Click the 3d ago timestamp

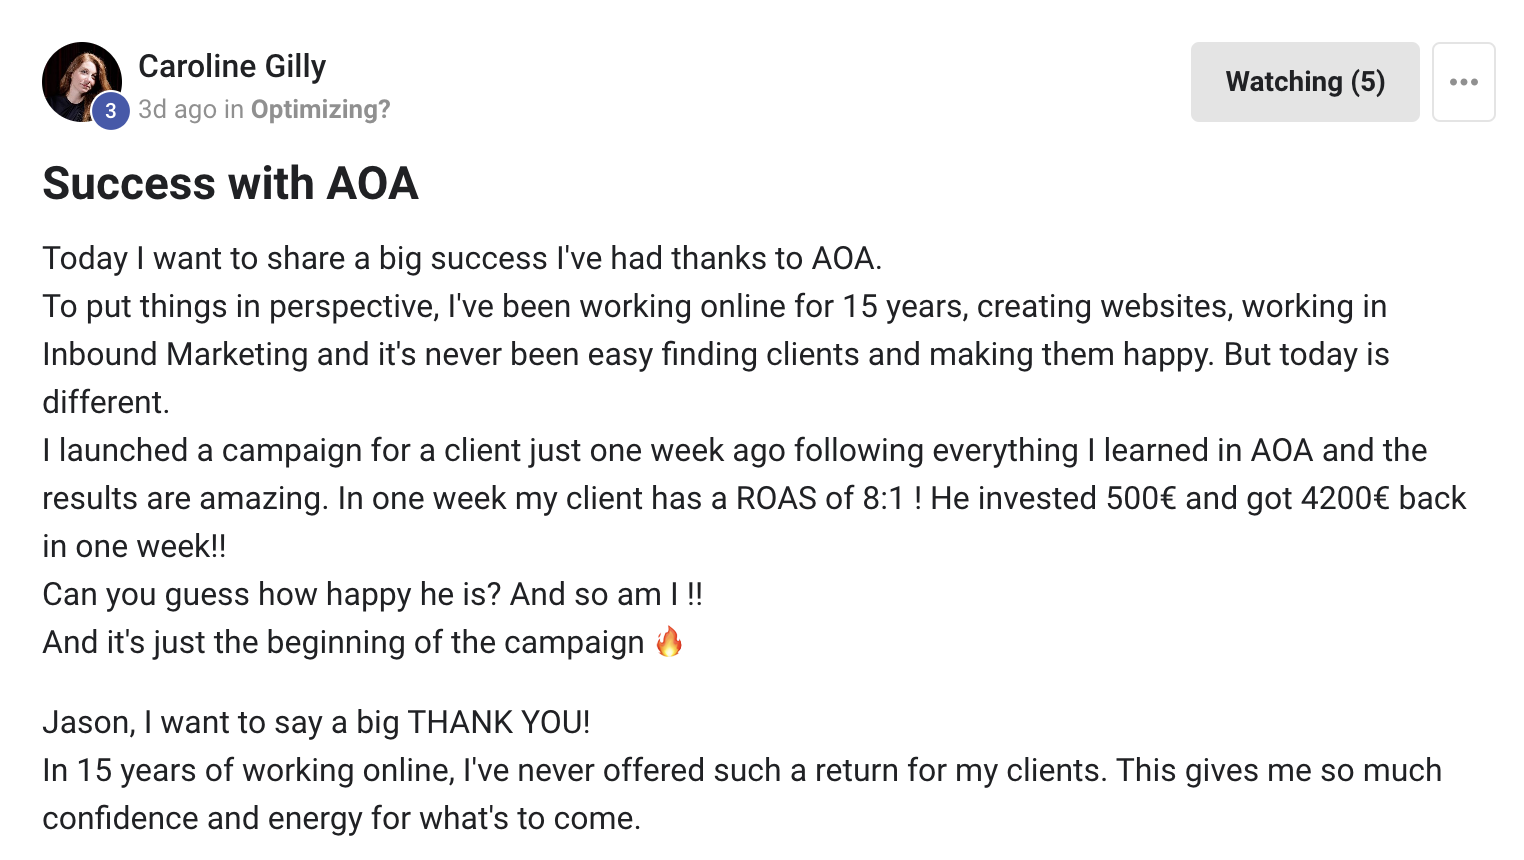(177, 109)
